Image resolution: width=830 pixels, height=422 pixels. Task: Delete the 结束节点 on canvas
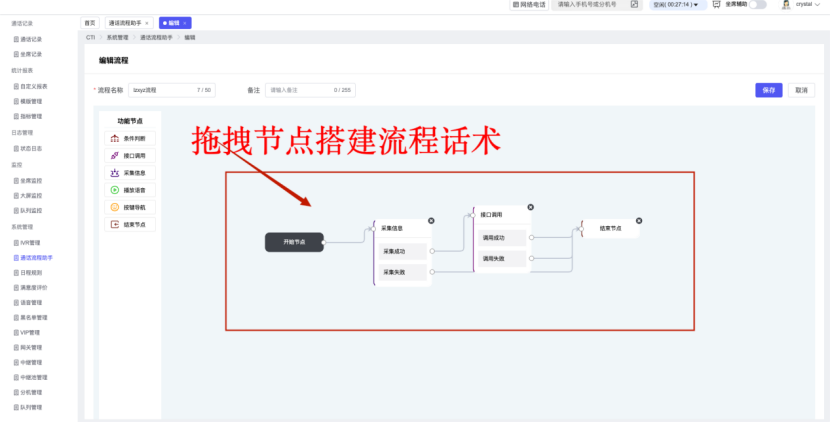point(639,220)
